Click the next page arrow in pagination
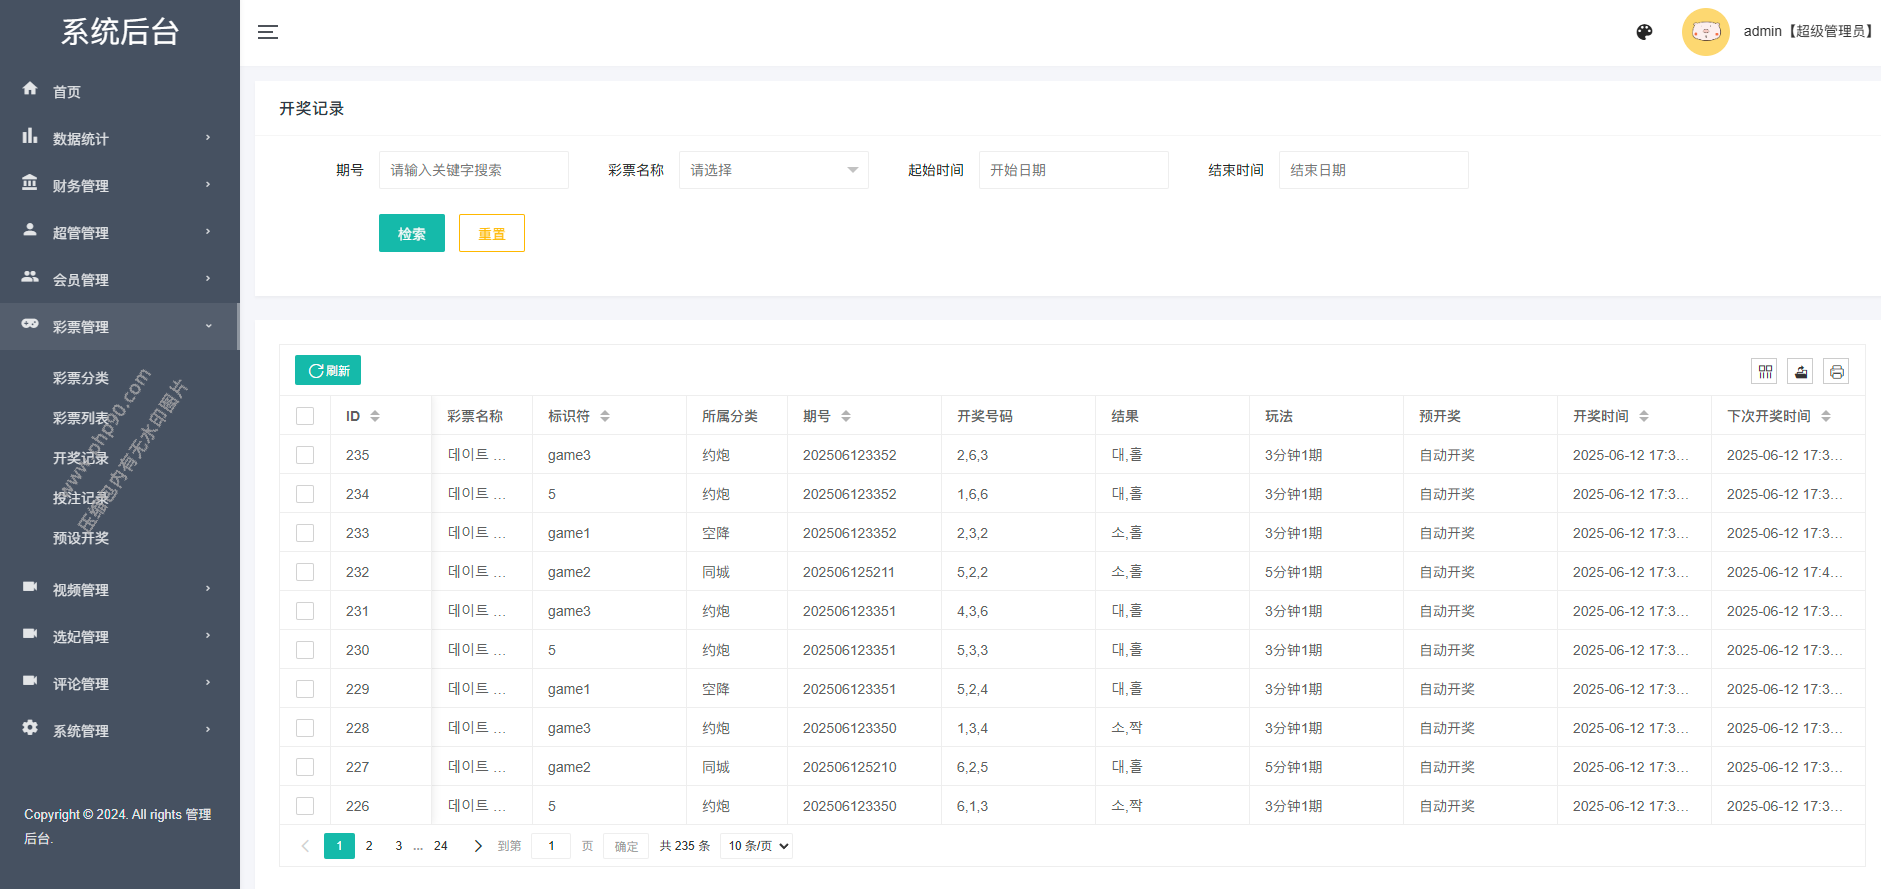Screen dimensions: 1881x889 478,846
